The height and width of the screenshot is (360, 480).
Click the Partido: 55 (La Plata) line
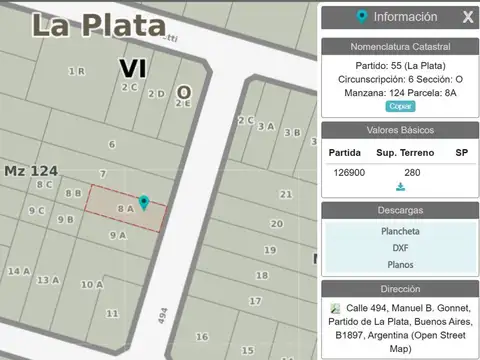pyautogui.click(x=400, y=66)
